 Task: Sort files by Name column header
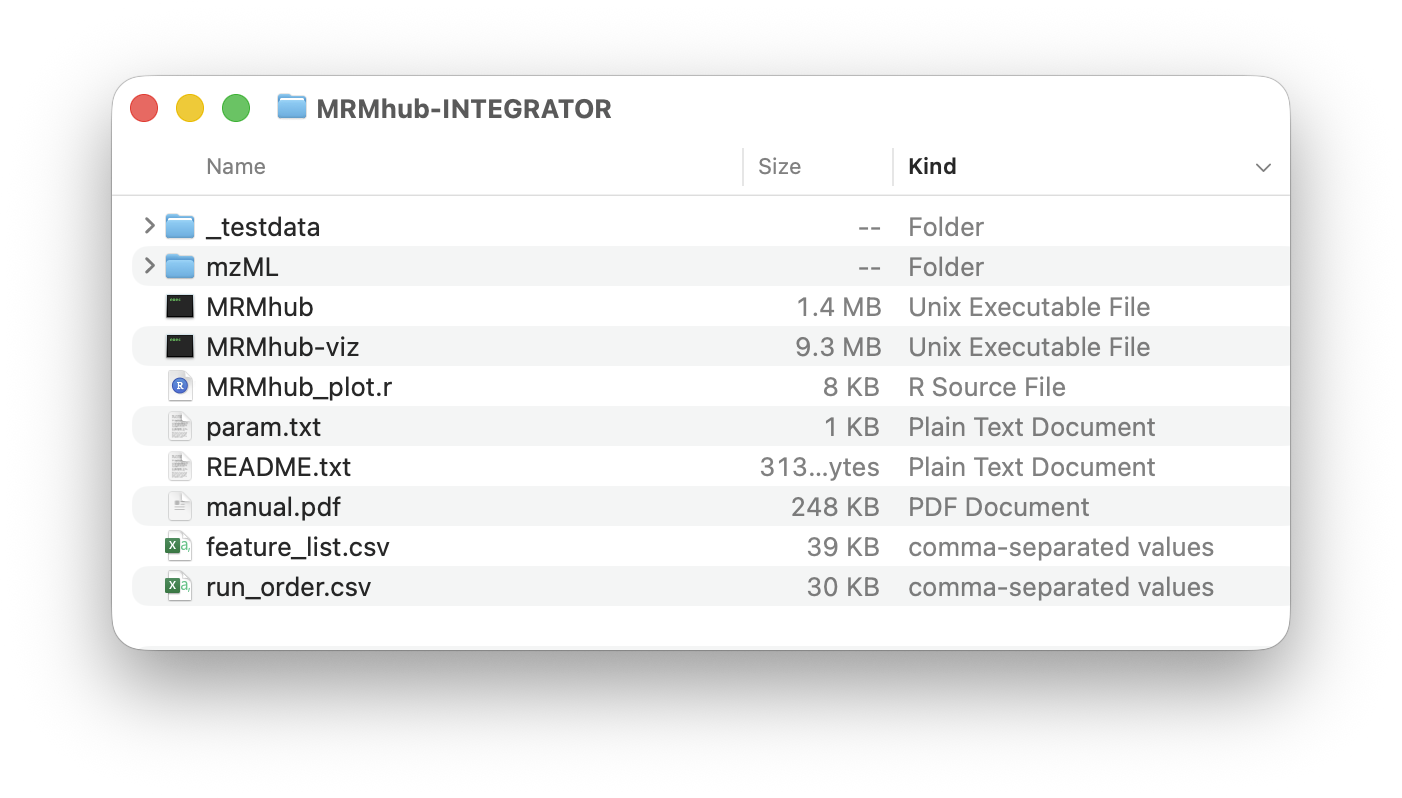click(236, 167)
